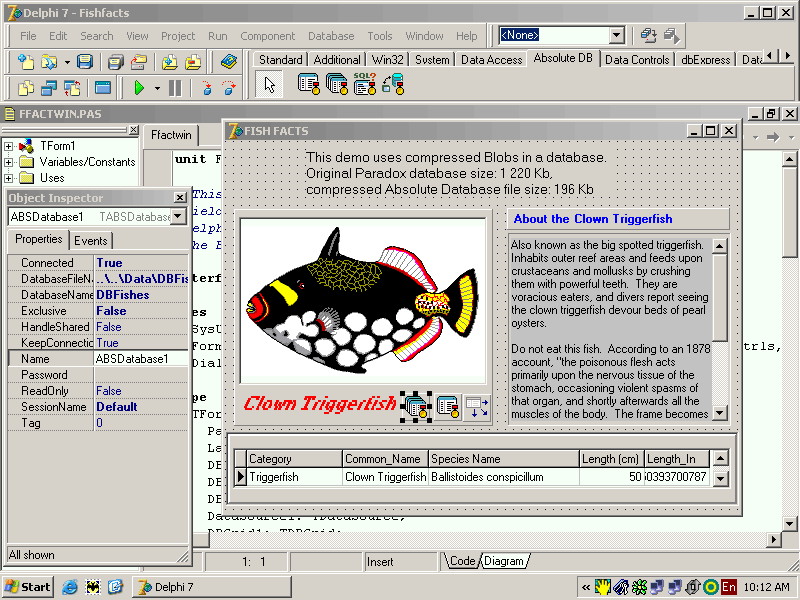Image resolution: width=800 pixels, height=600 pixels.
Task: Open the Database menu
Action: [x=331, y=35]
